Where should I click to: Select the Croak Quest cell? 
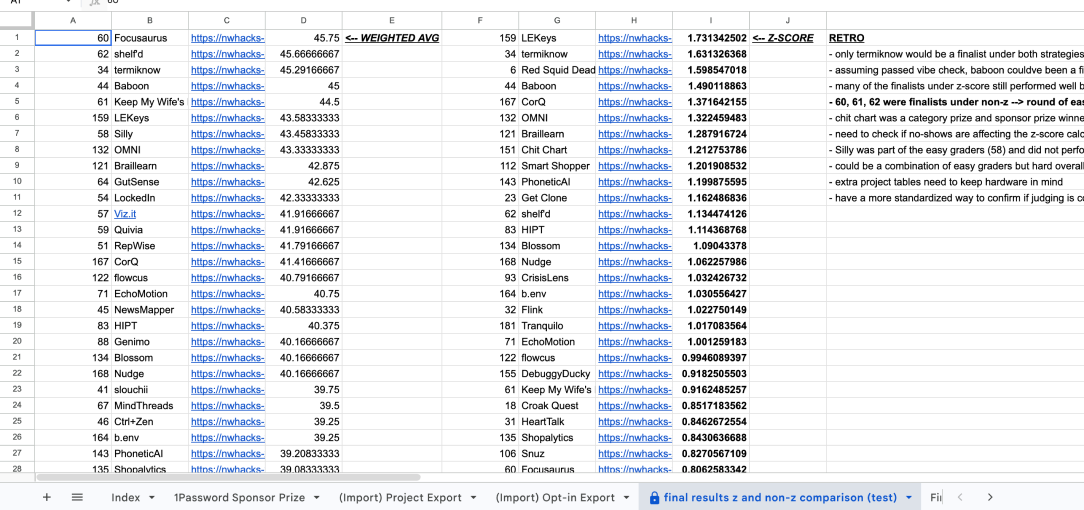coord(557,406)
